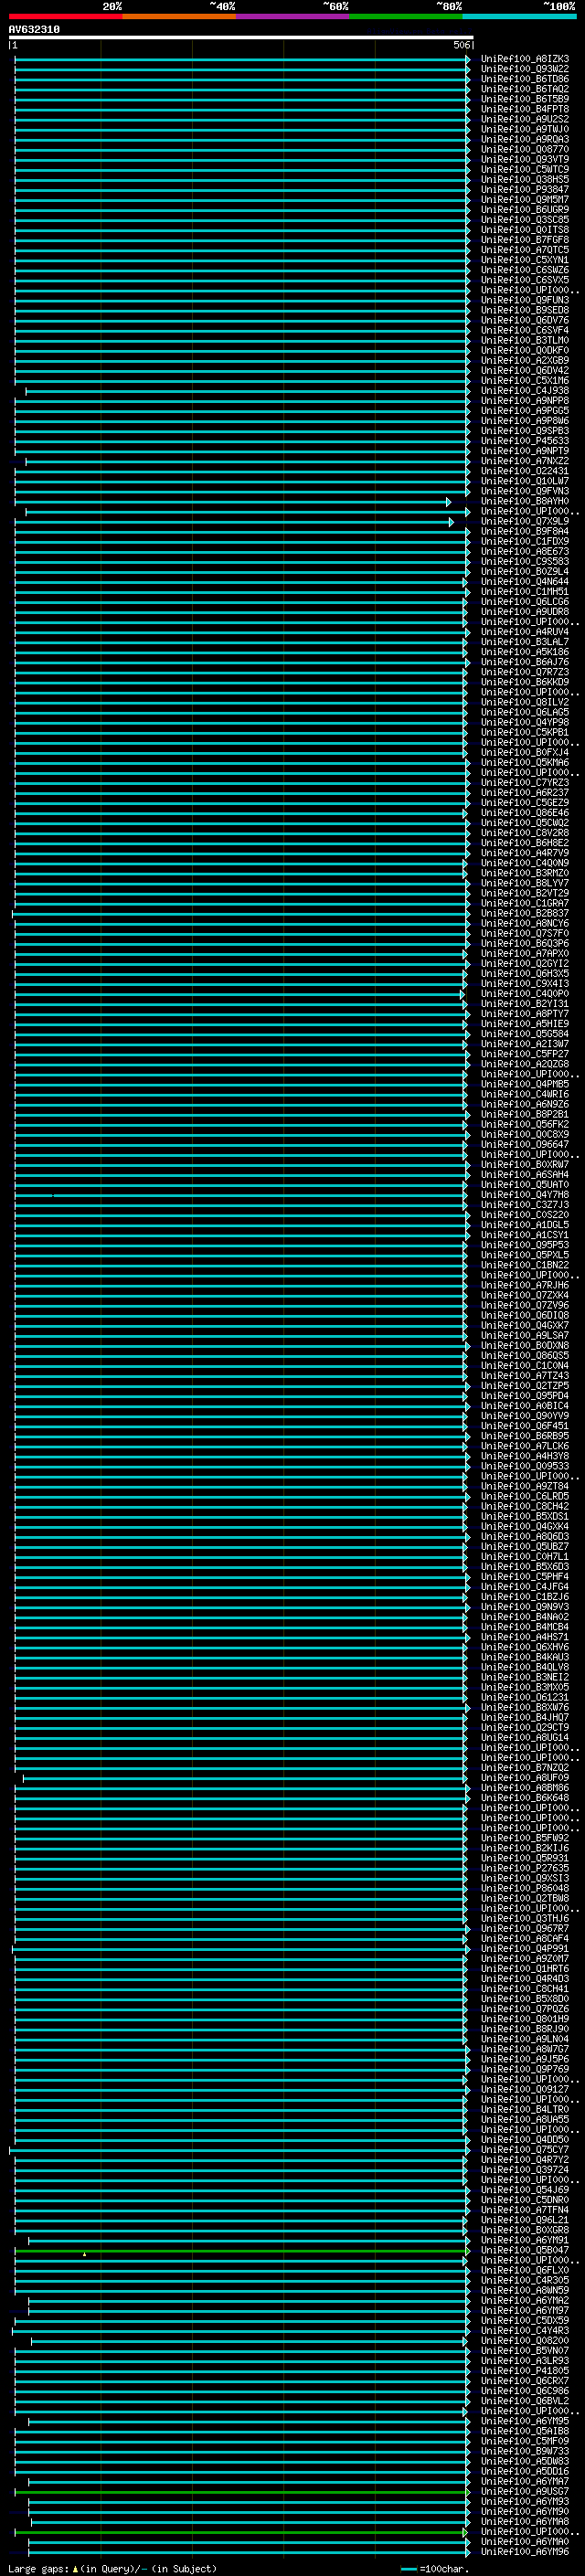
Task: Open hit UniRef100_P93847
Action: click(x=524, y=189)
